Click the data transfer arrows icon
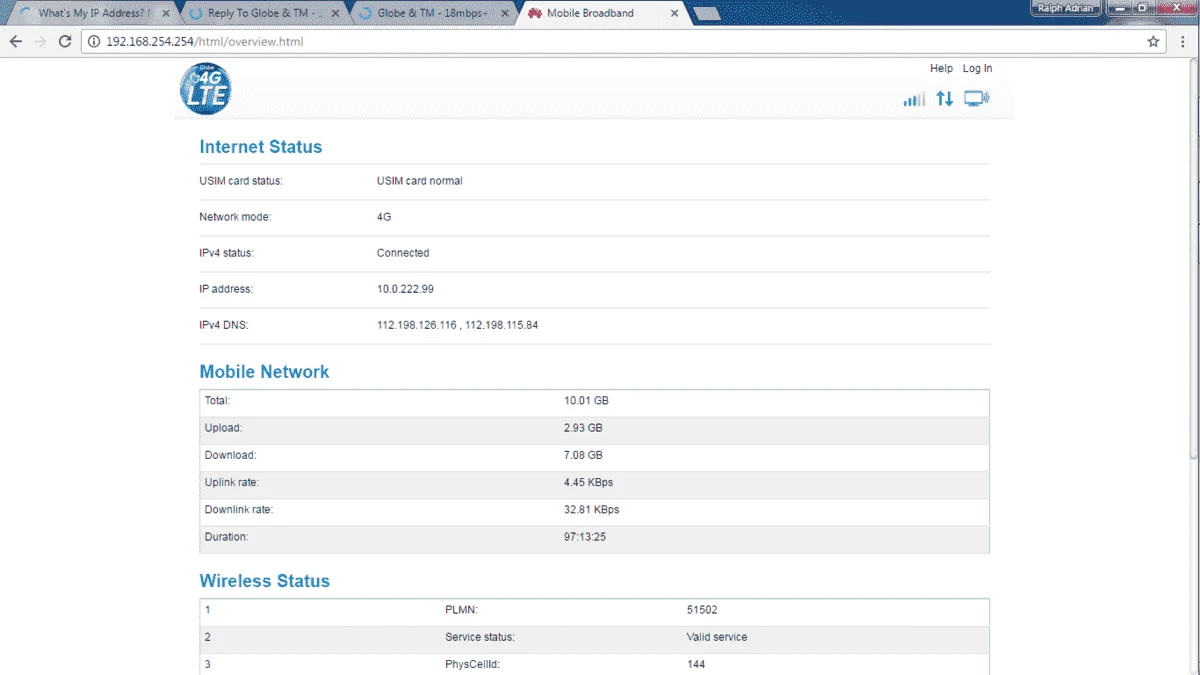The image size is (1200, 675). point(944,99)
